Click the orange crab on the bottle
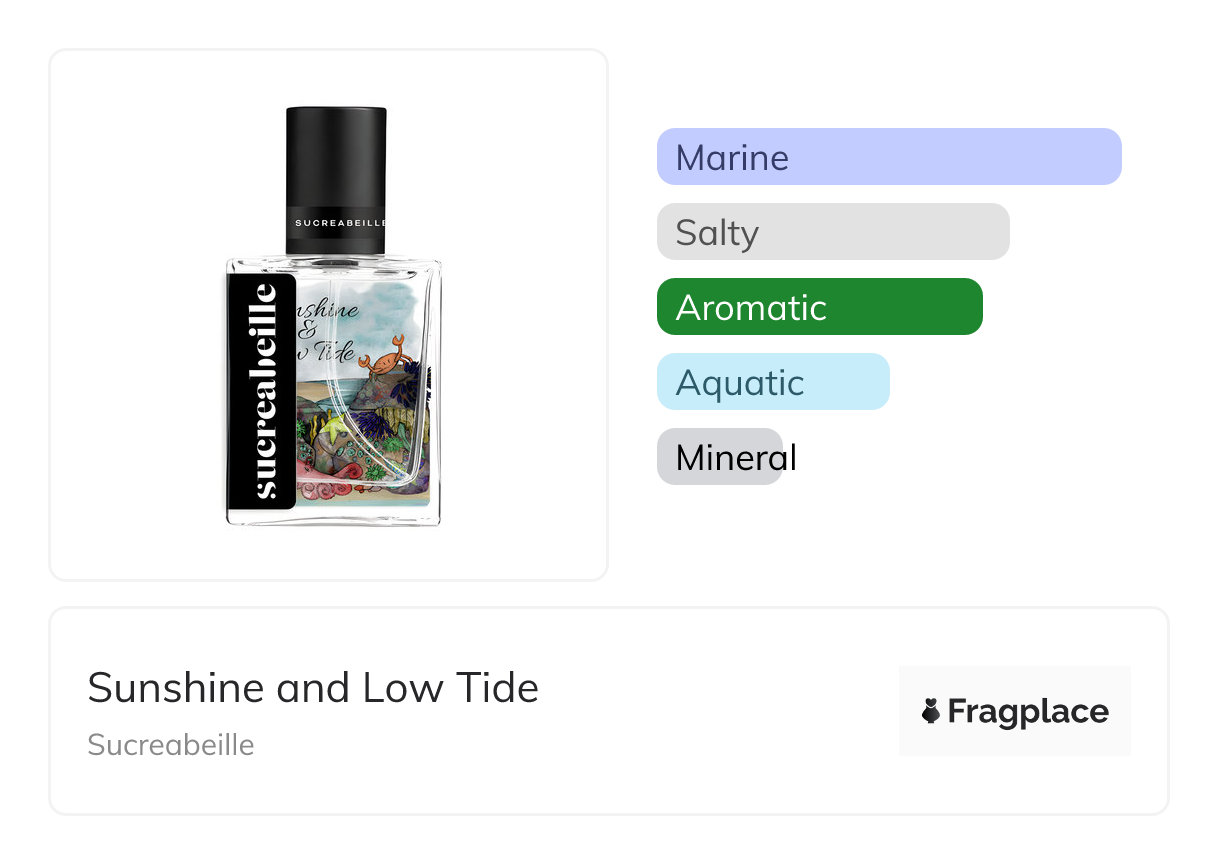 pyautogui.click(x=384, y=355)
